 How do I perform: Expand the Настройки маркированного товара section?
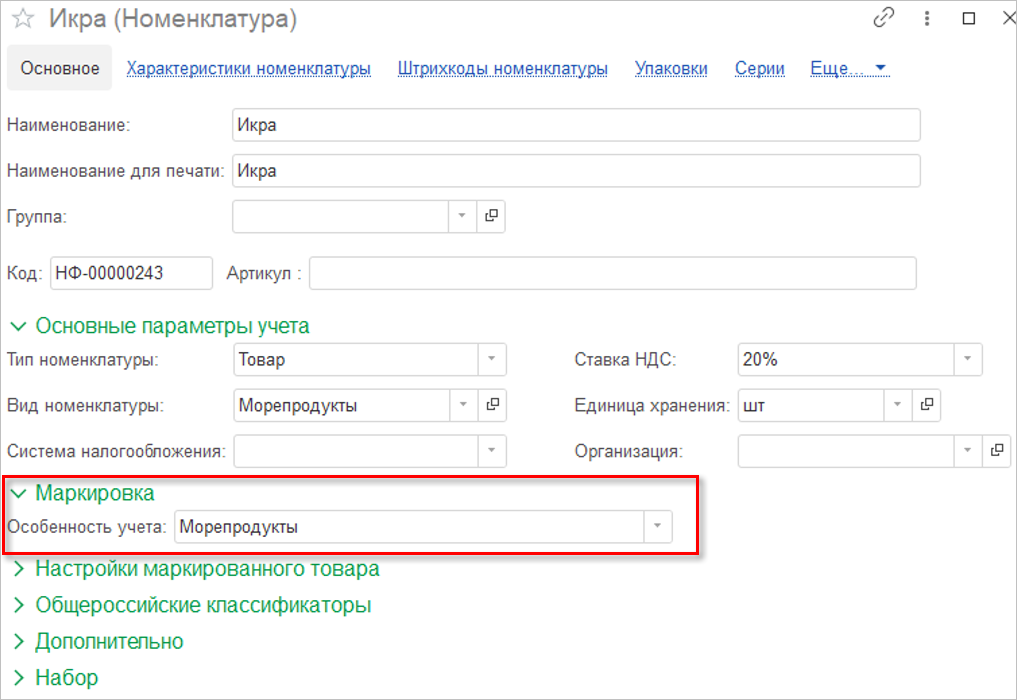click(207, 569)
